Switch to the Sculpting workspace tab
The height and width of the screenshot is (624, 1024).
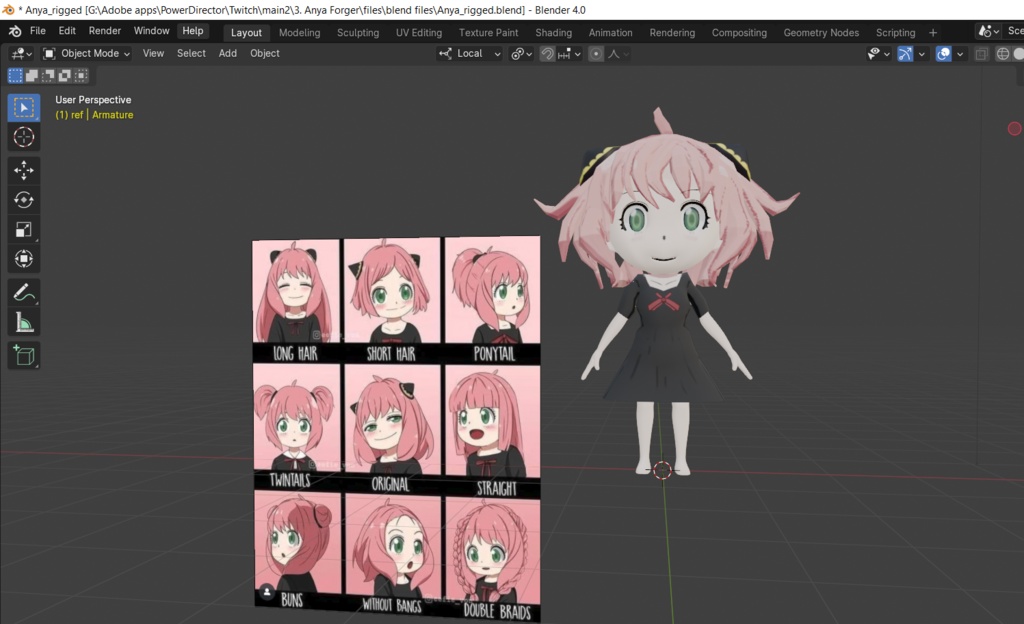[358, 33]
